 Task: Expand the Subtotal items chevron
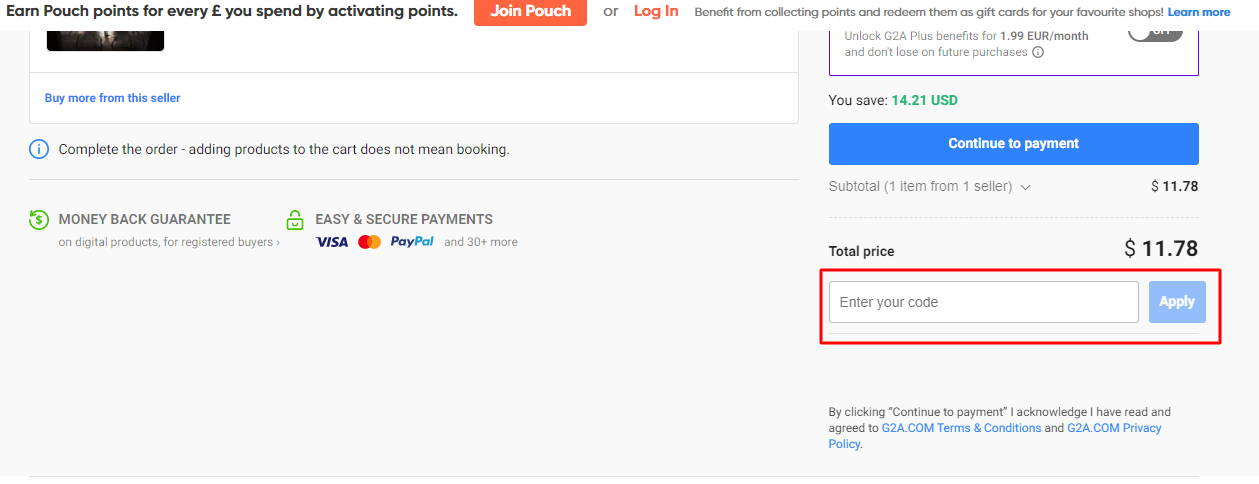[x=1025, y=187]
